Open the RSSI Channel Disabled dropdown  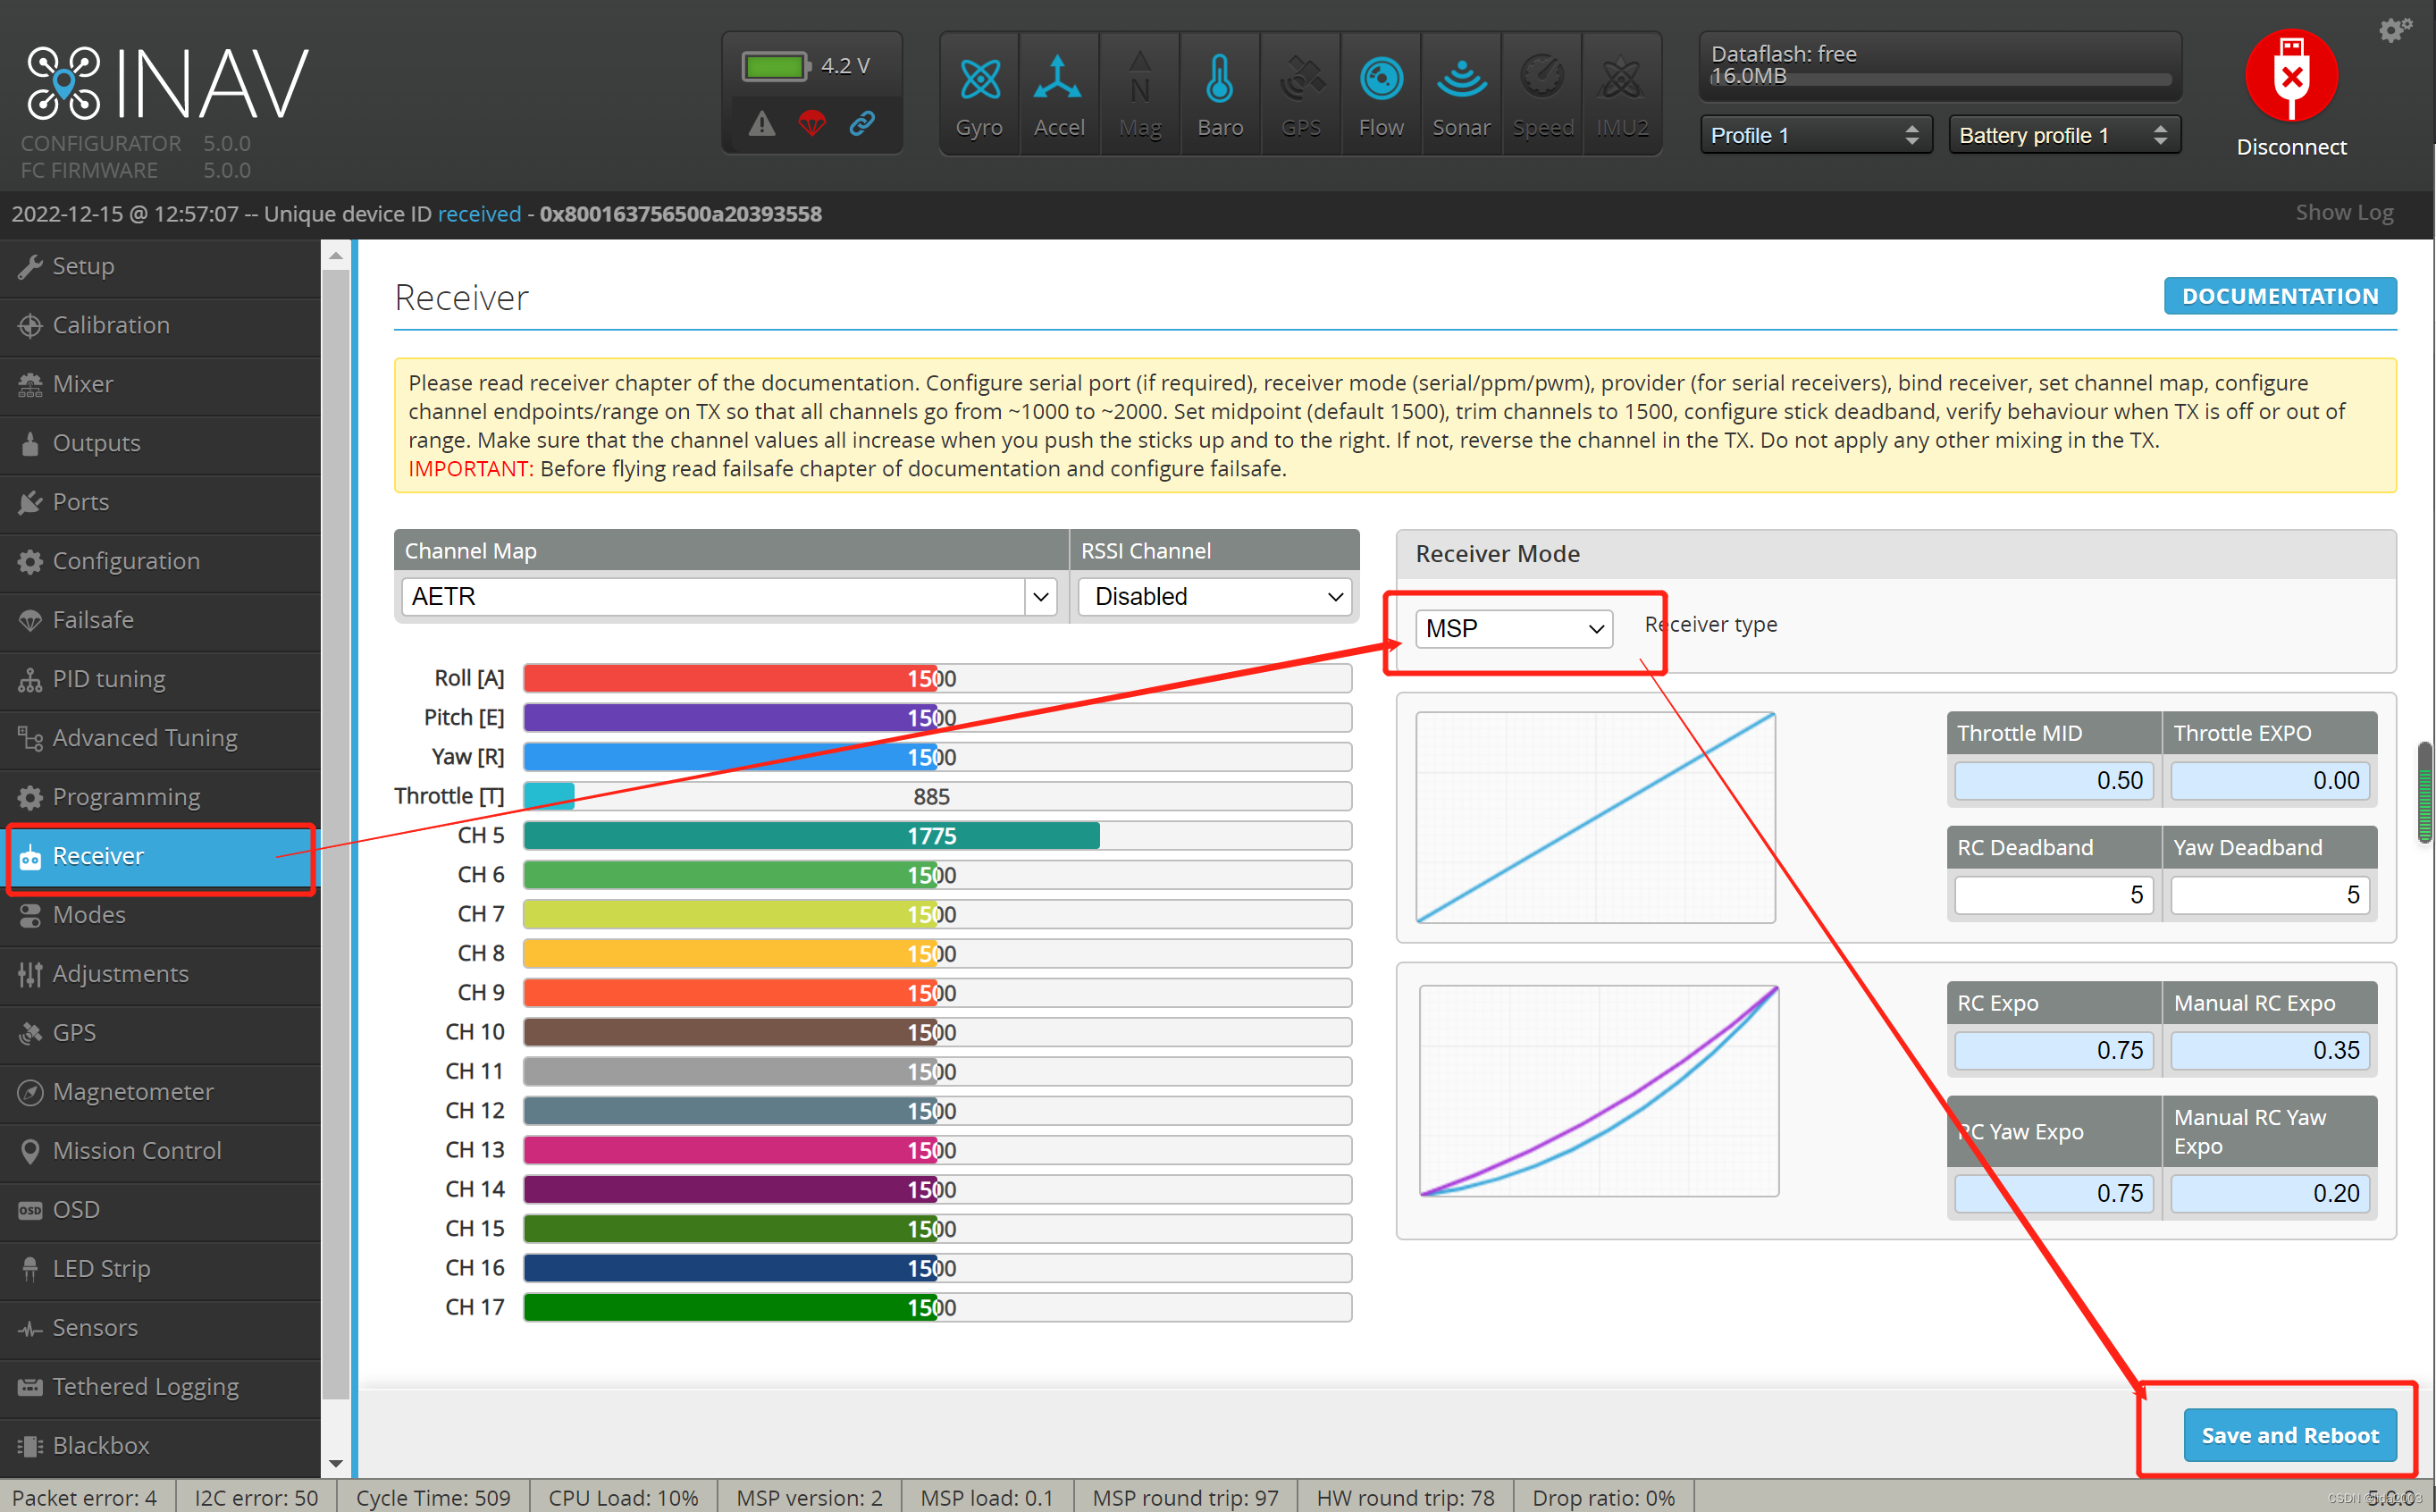[x=1215, y=597]
